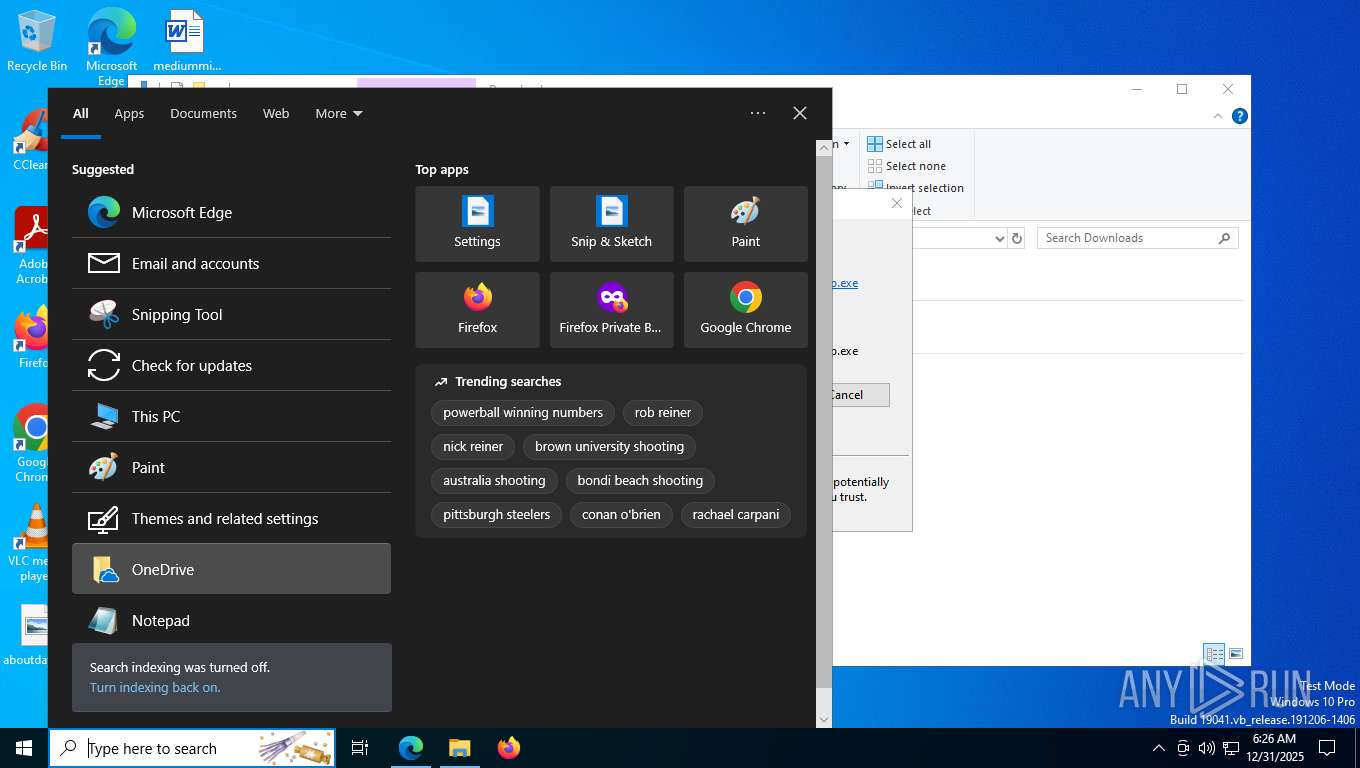Select Check for updates suggestion

pyautogui.click(x=231, y=365)
